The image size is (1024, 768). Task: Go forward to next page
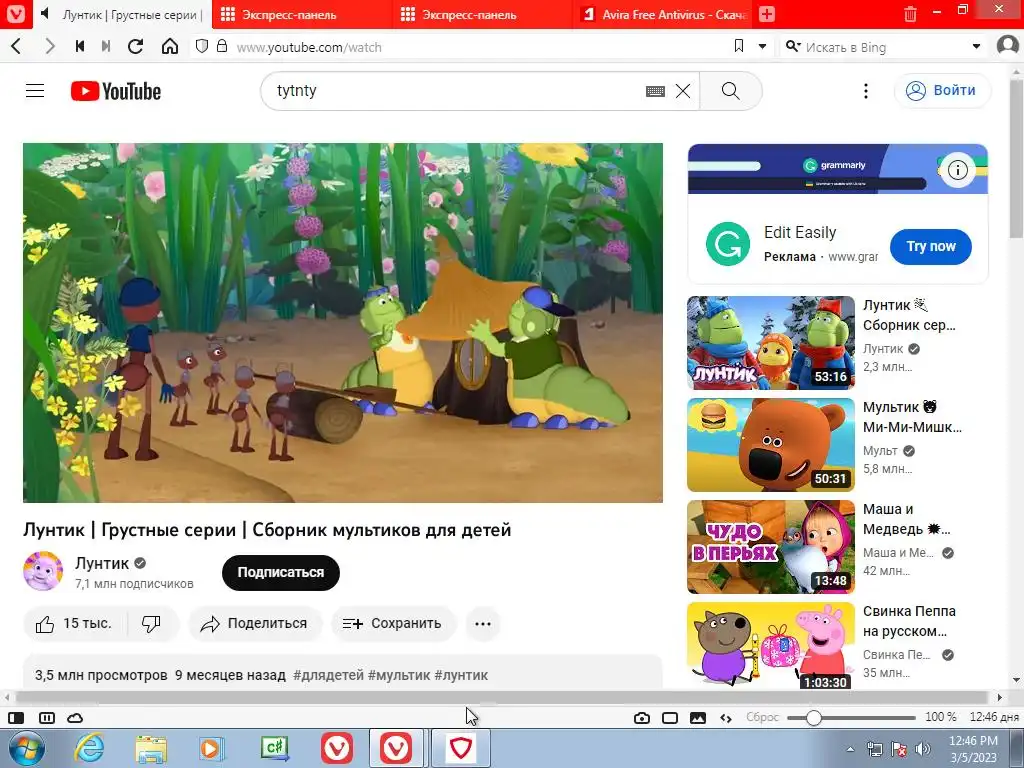pyautogui.click(x=50, y=46)
